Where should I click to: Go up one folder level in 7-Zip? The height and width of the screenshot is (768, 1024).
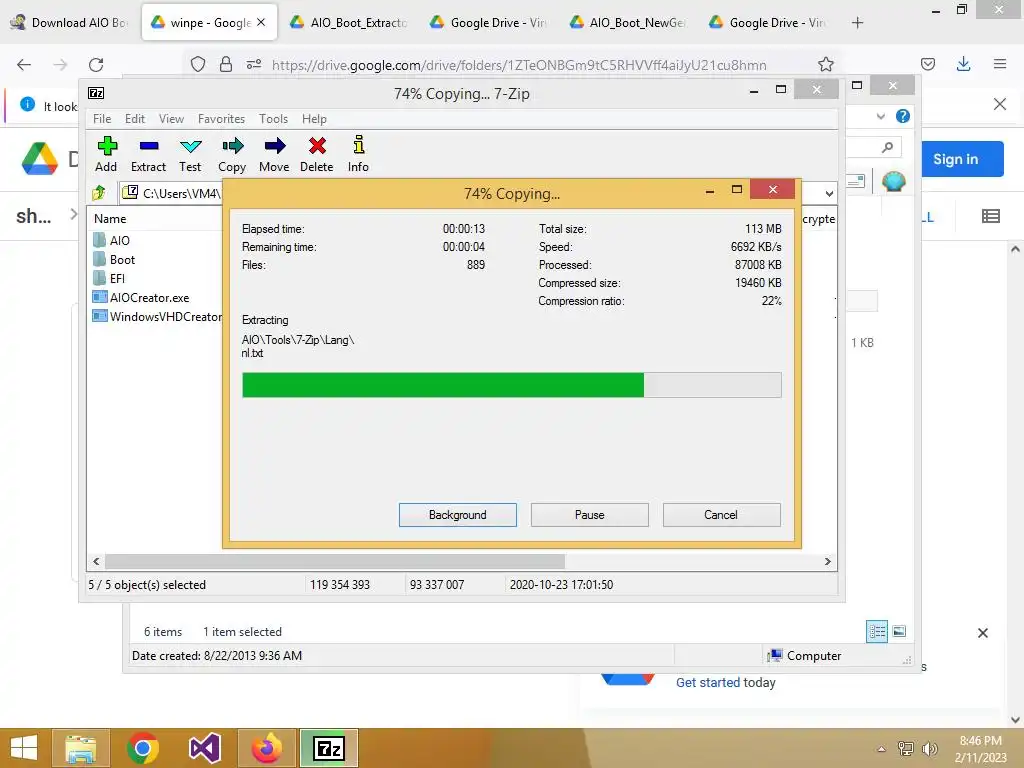point(99,193)
